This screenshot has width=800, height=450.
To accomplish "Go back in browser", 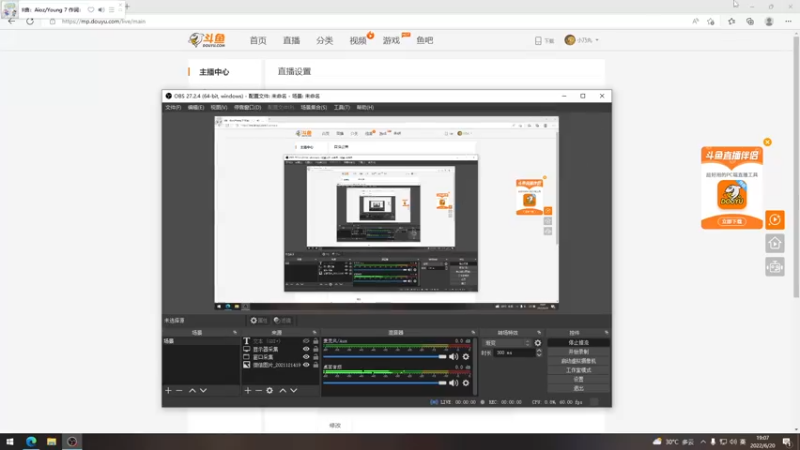I will (x=11, y=21).
